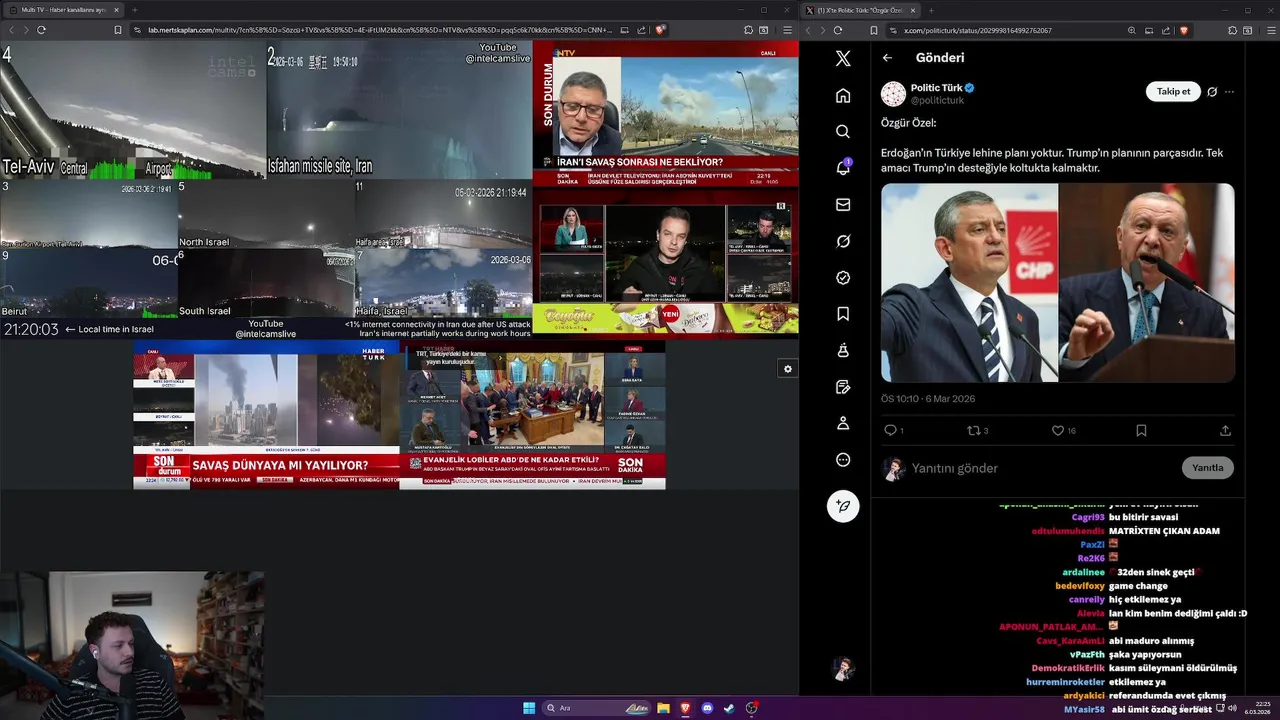
Task: Open OBS Studio from the taskbar
Action: 751,708
